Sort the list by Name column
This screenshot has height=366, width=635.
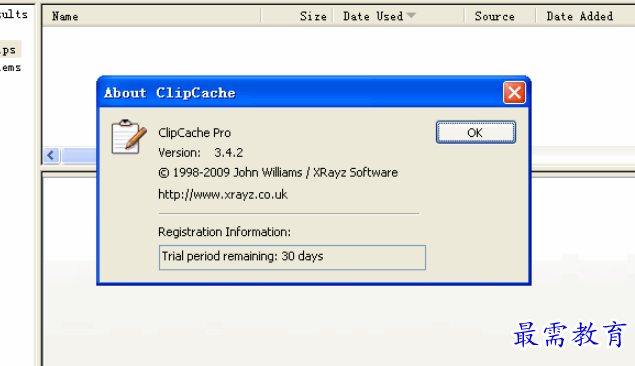pos(151,16)
